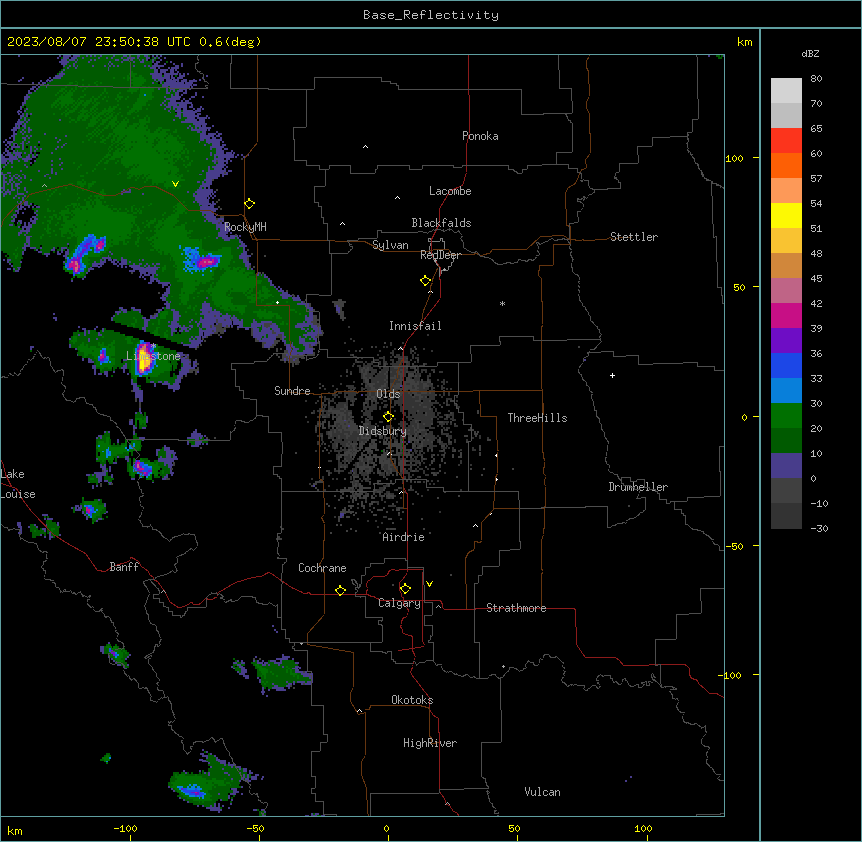The width and height of the screenshot is (862, 842).
Task: Click the ThreeHills label
Action: [537, 418]
